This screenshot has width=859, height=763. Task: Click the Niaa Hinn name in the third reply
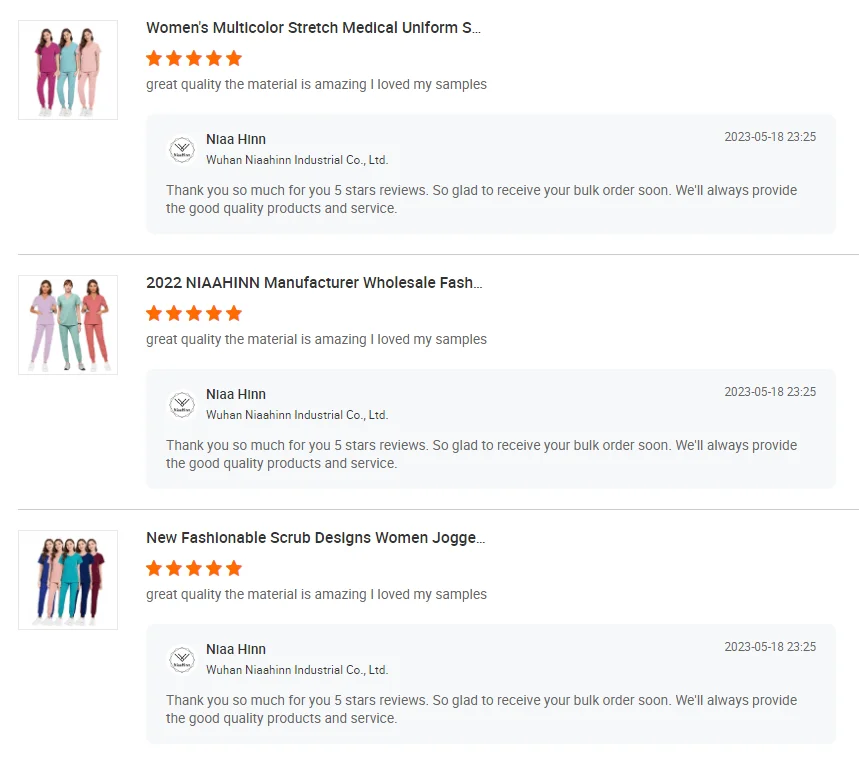click(236, 649)
